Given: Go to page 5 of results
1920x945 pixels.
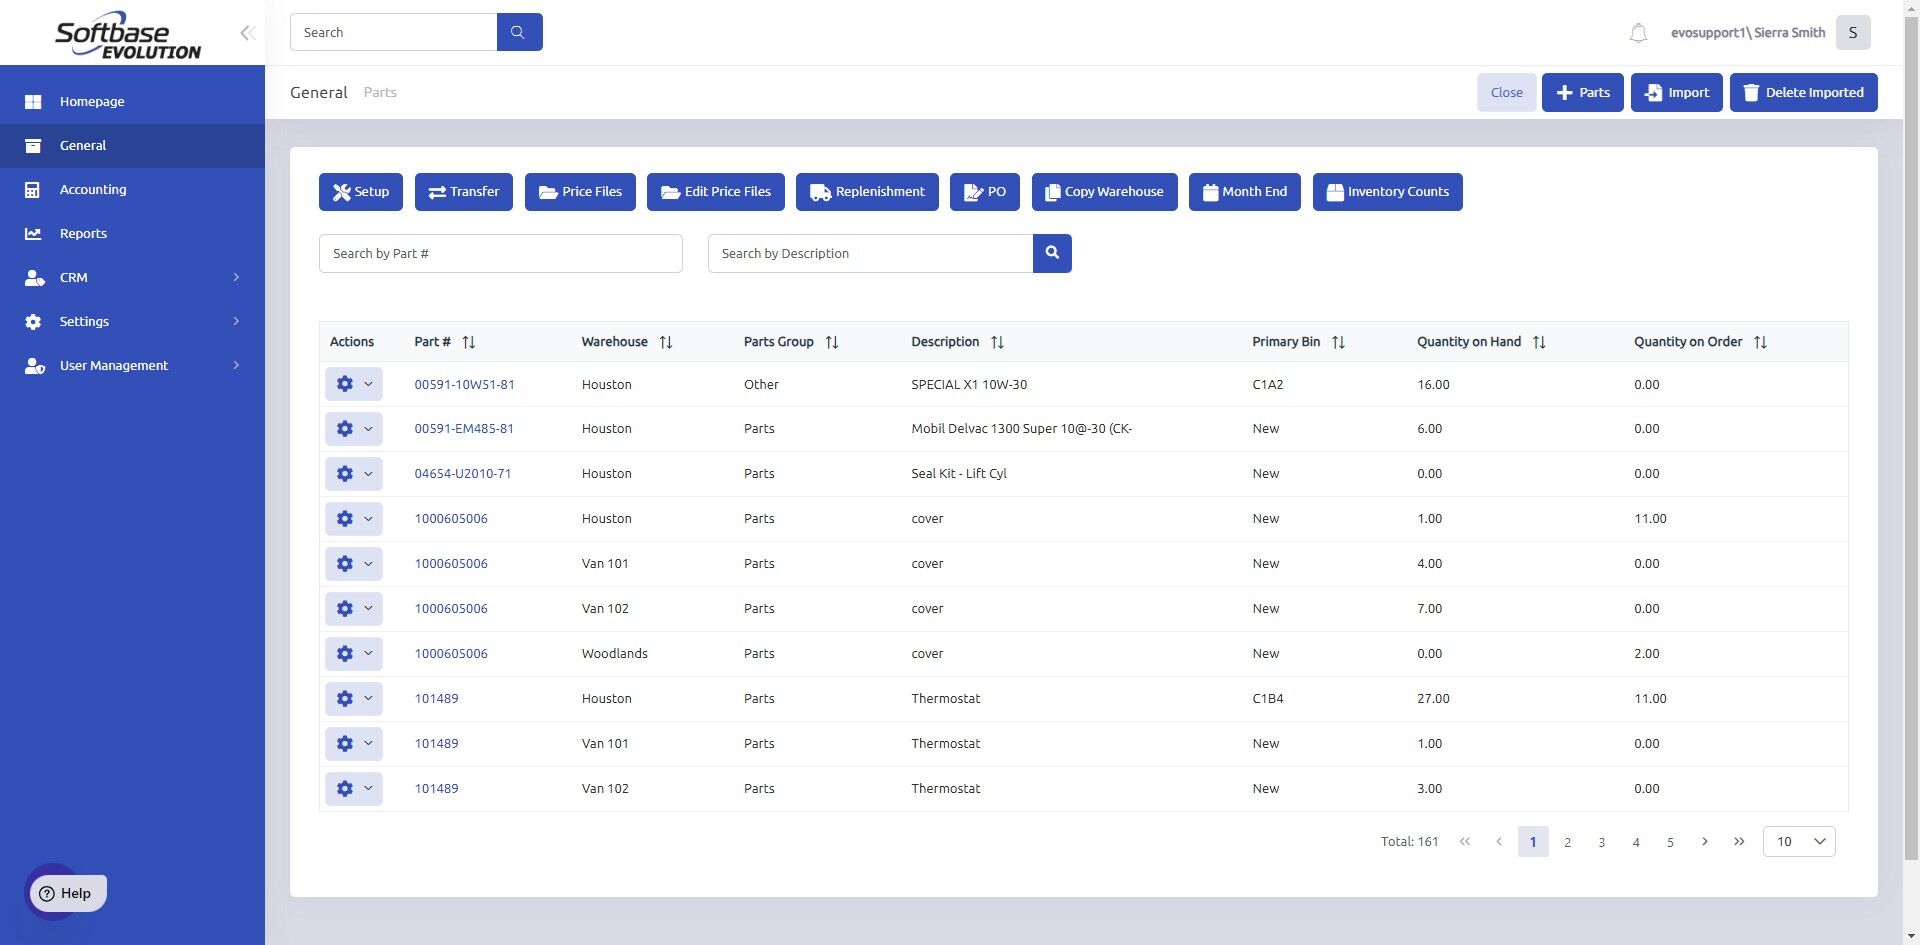Looking at the screenshot, I should click(x=1670, y=842).
